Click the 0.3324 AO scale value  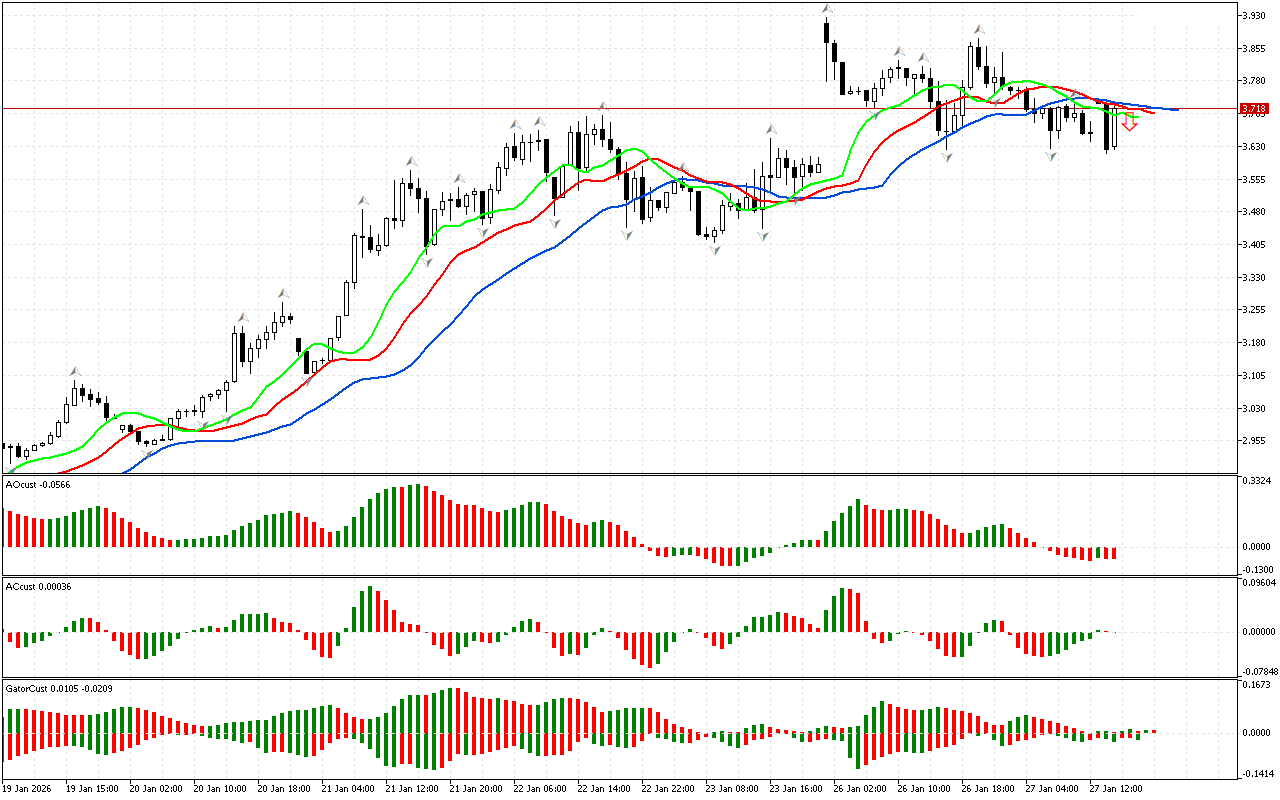point(1256,482)
